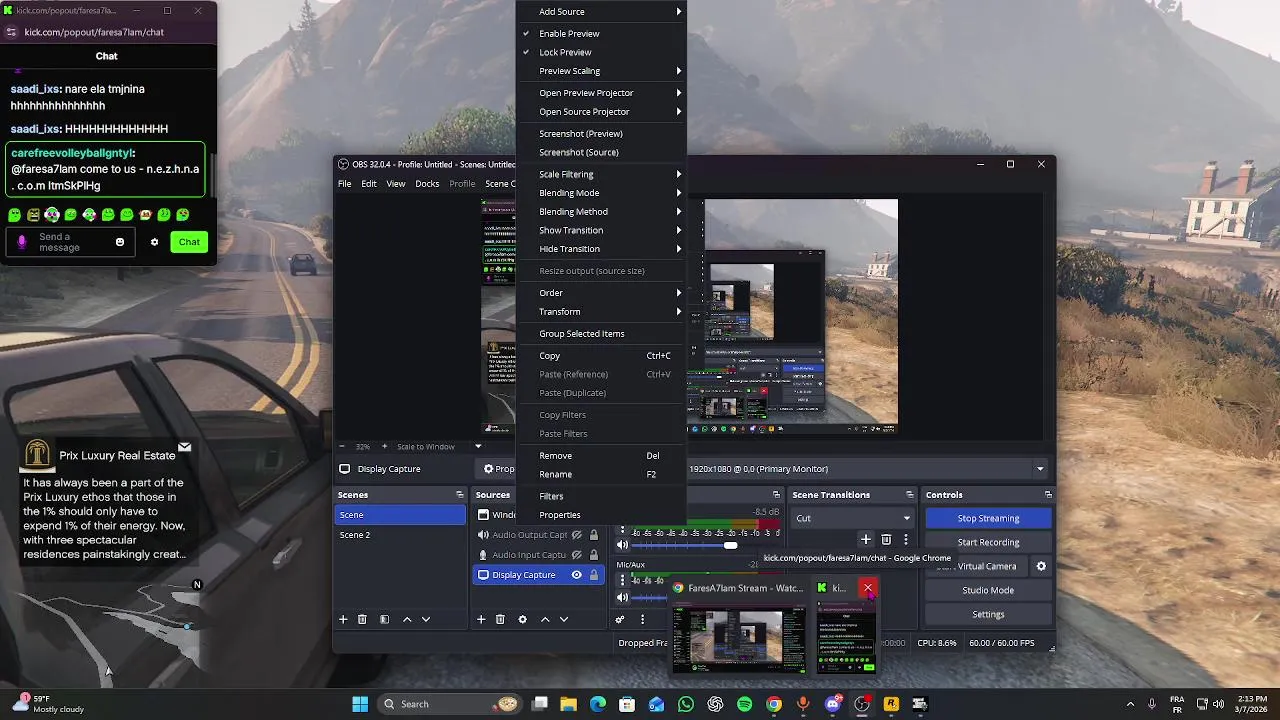Open Discord from the taskbar
Image resolution: width=1280 pixels, height=720 pixels.
833,704
